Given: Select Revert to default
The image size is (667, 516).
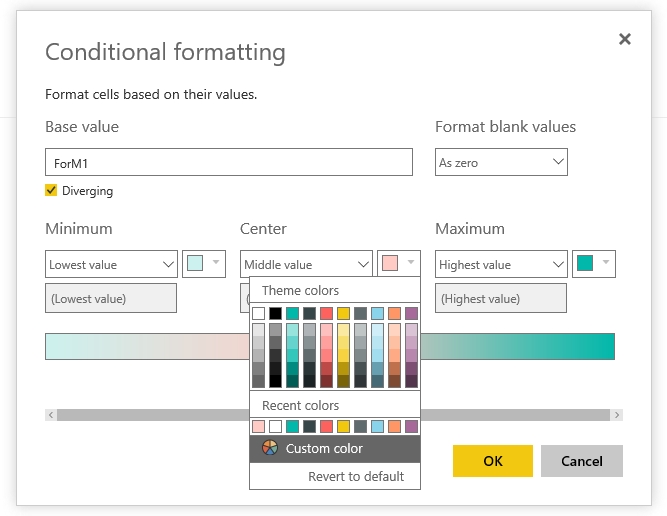Looking at the screenshot, I should 356,476.
